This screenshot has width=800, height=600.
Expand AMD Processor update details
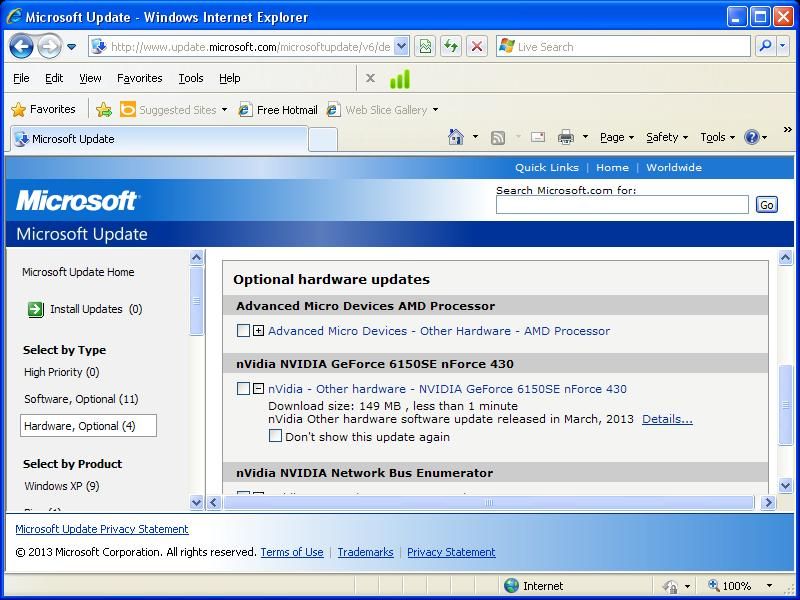(259, 331)
